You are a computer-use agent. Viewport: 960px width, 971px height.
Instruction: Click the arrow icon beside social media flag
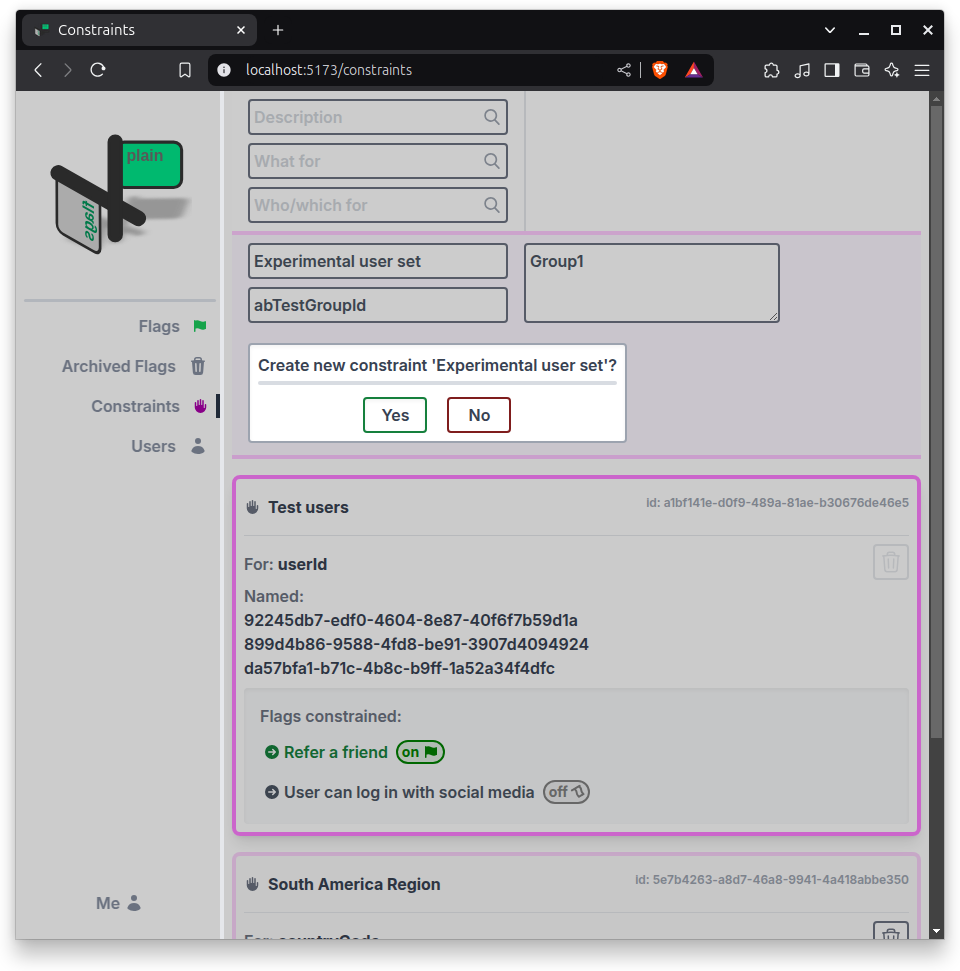coord(271,792)
